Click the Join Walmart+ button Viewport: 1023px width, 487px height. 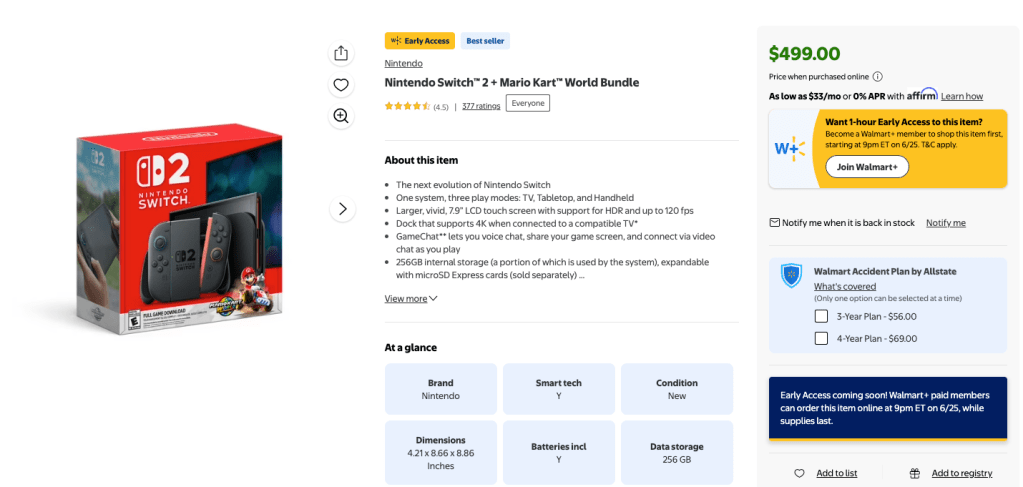pos(867,167)
